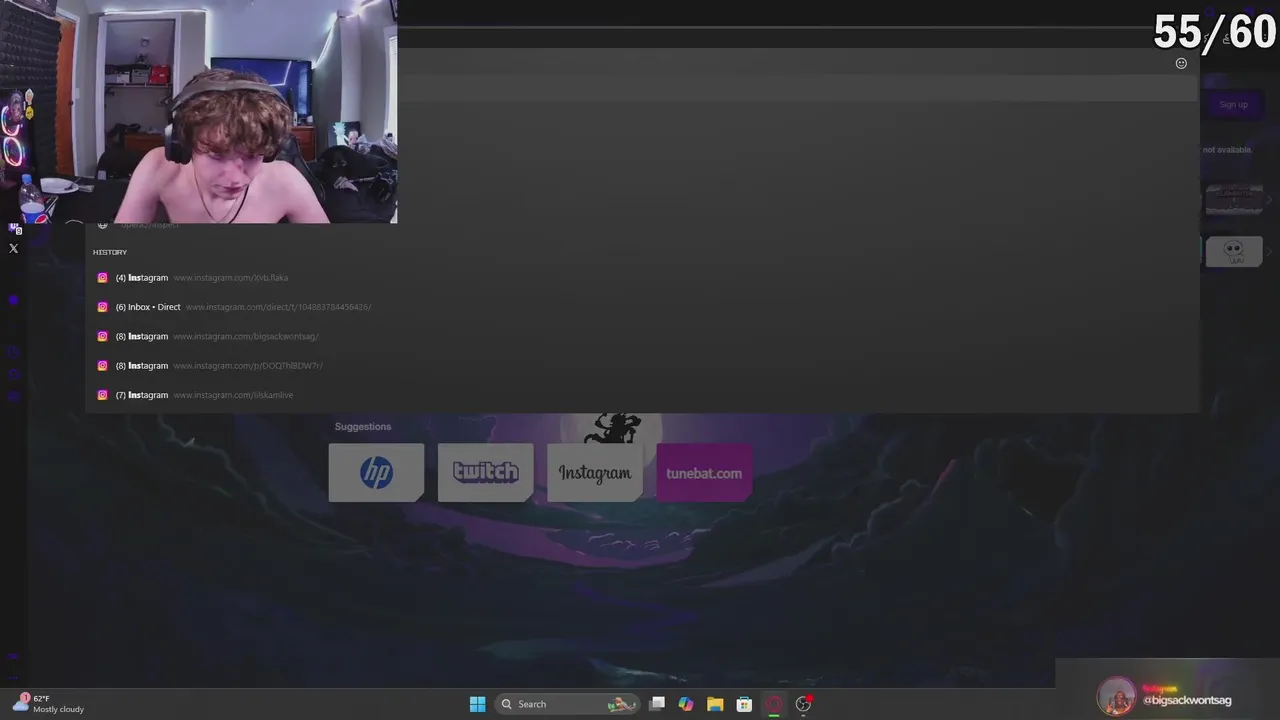
Task: Open Inbox • Direct history entry
Action: coord(642,307)
